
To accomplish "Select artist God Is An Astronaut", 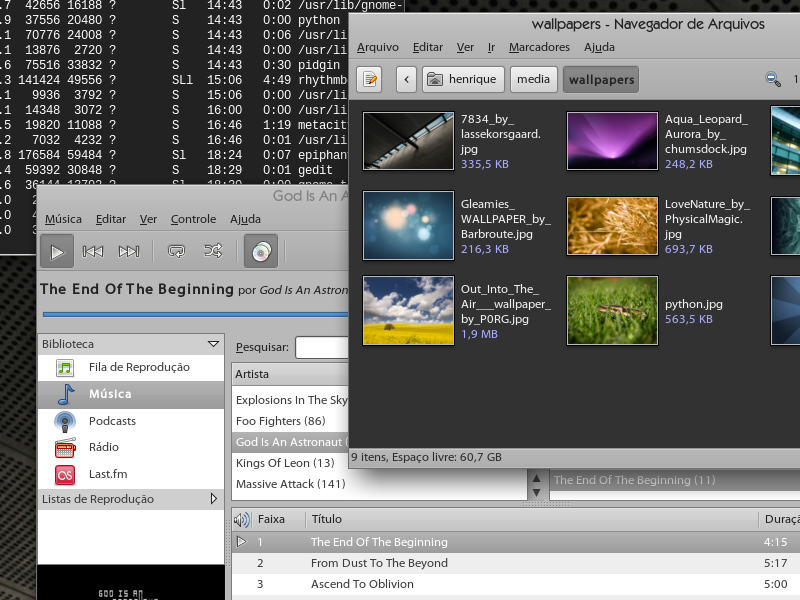I will (x=290, y=442).
